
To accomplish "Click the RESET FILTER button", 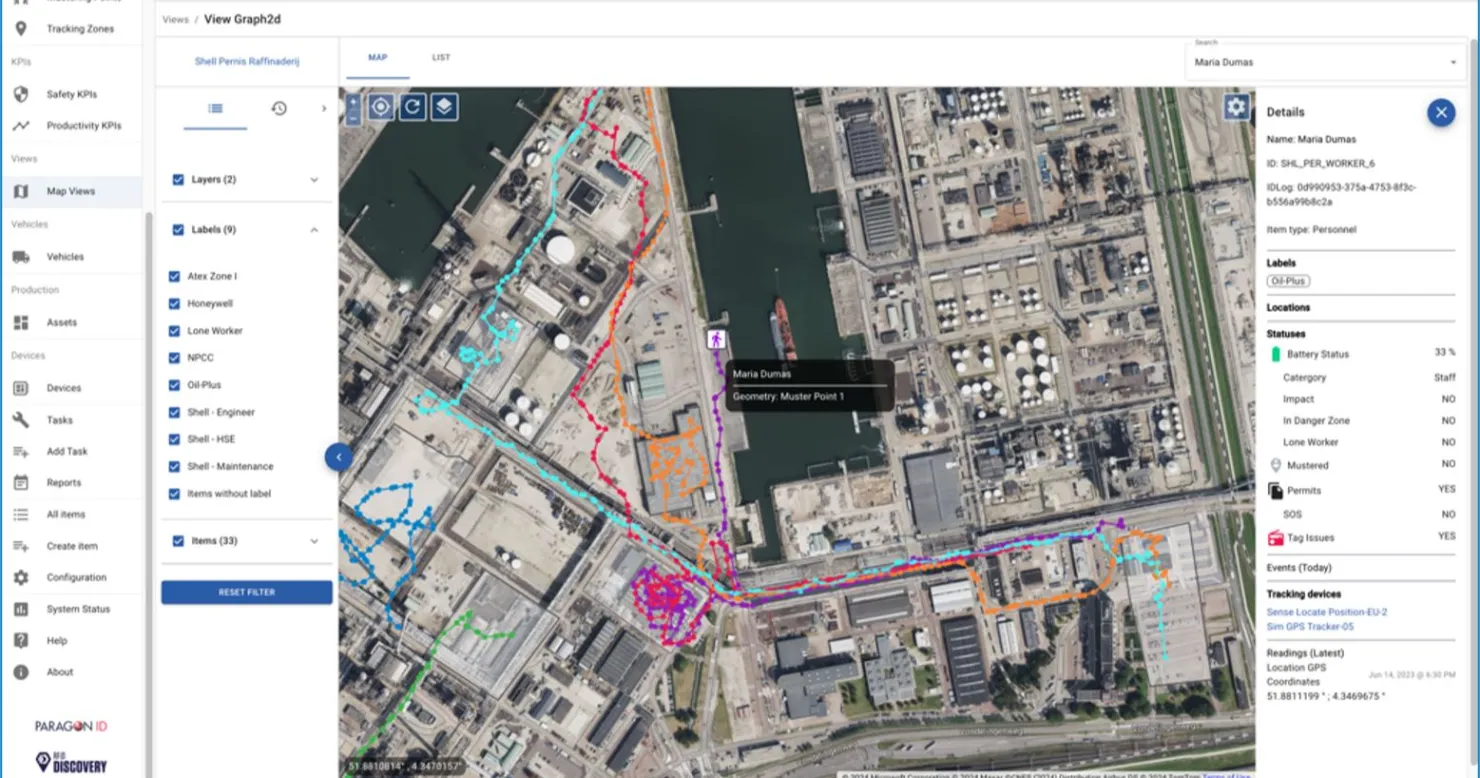I will 247,592.
